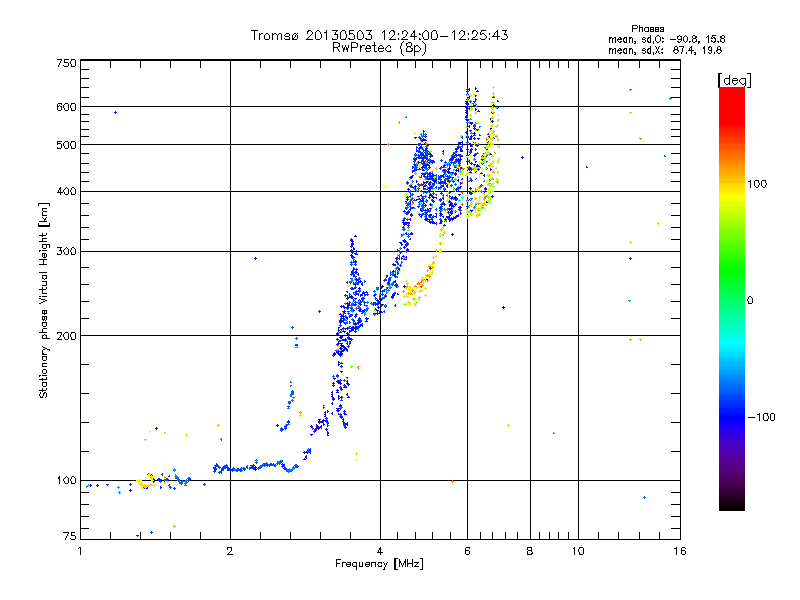This screenshot has height=600, width=800.
Task: Click the y-axis tick label "300"
Action: point(67,252)
